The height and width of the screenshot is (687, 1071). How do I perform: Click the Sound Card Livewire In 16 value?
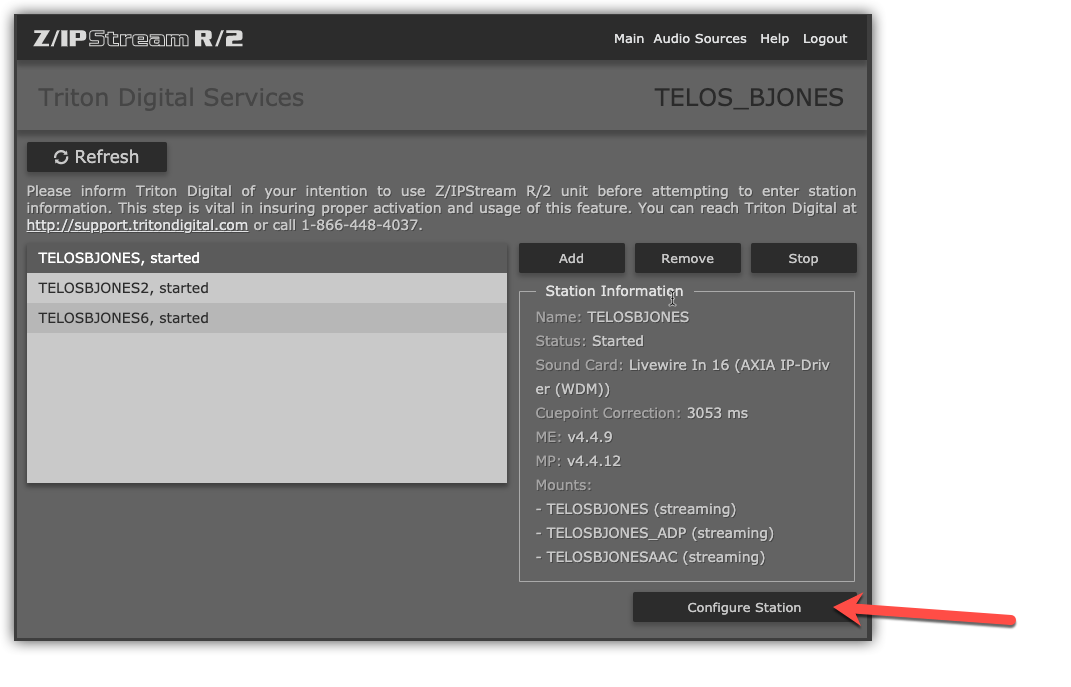pos(682,377)
